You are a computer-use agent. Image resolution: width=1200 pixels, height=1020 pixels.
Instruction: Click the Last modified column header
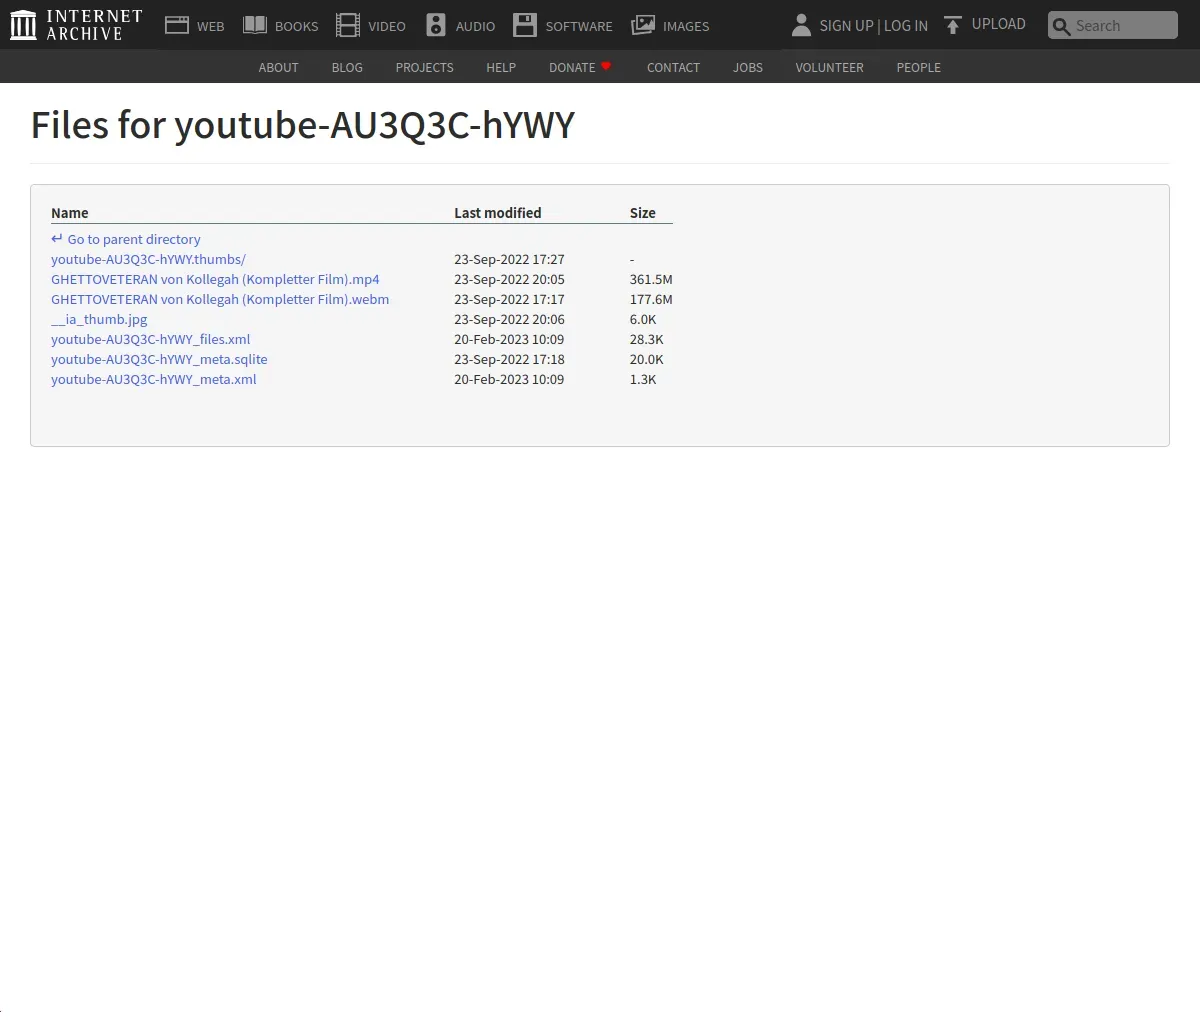pos(498,213)
